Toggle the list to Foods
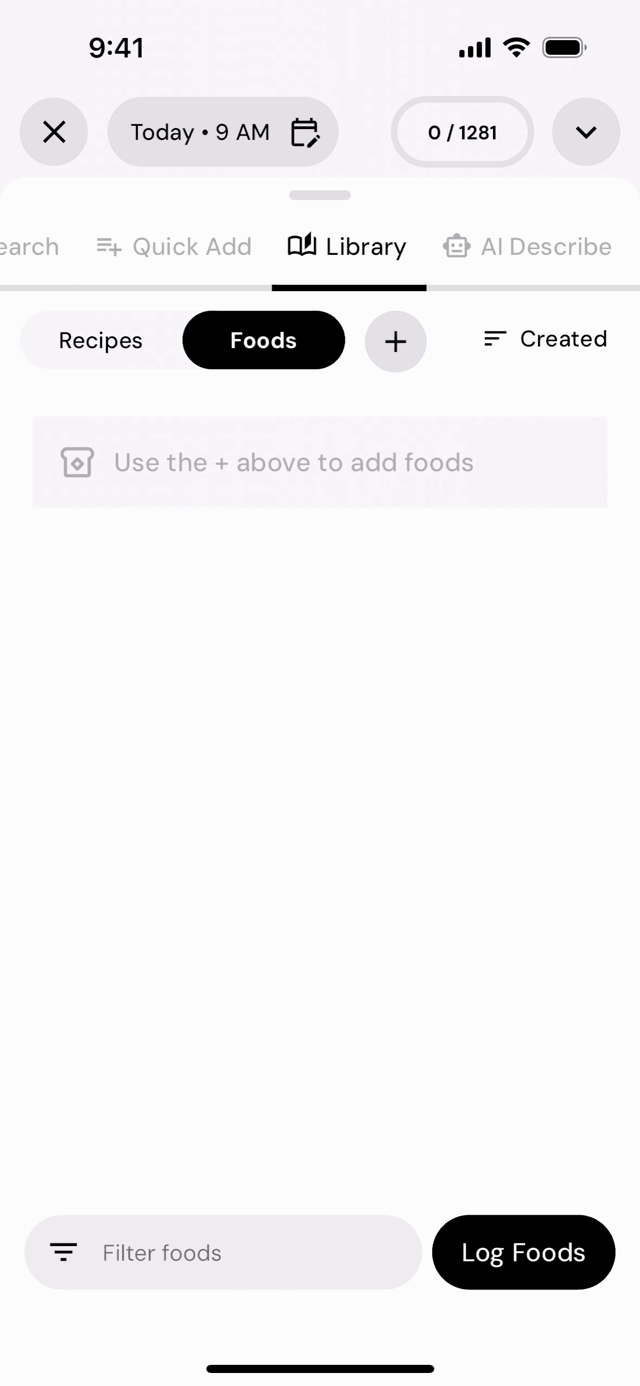Image resolution: width=640 pixels, height=1386 pixels. tap(264, 340)
